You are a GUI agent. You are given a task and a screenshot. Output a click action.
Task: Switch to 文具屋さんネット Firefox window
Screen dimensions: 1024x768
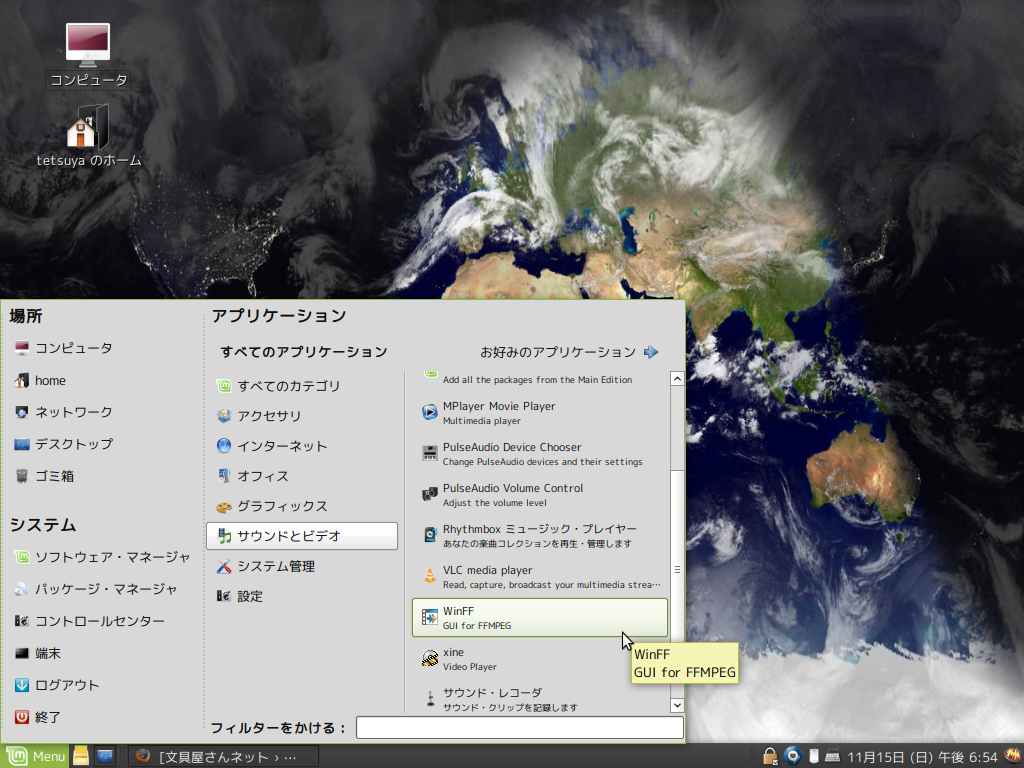tap(223, 756)
